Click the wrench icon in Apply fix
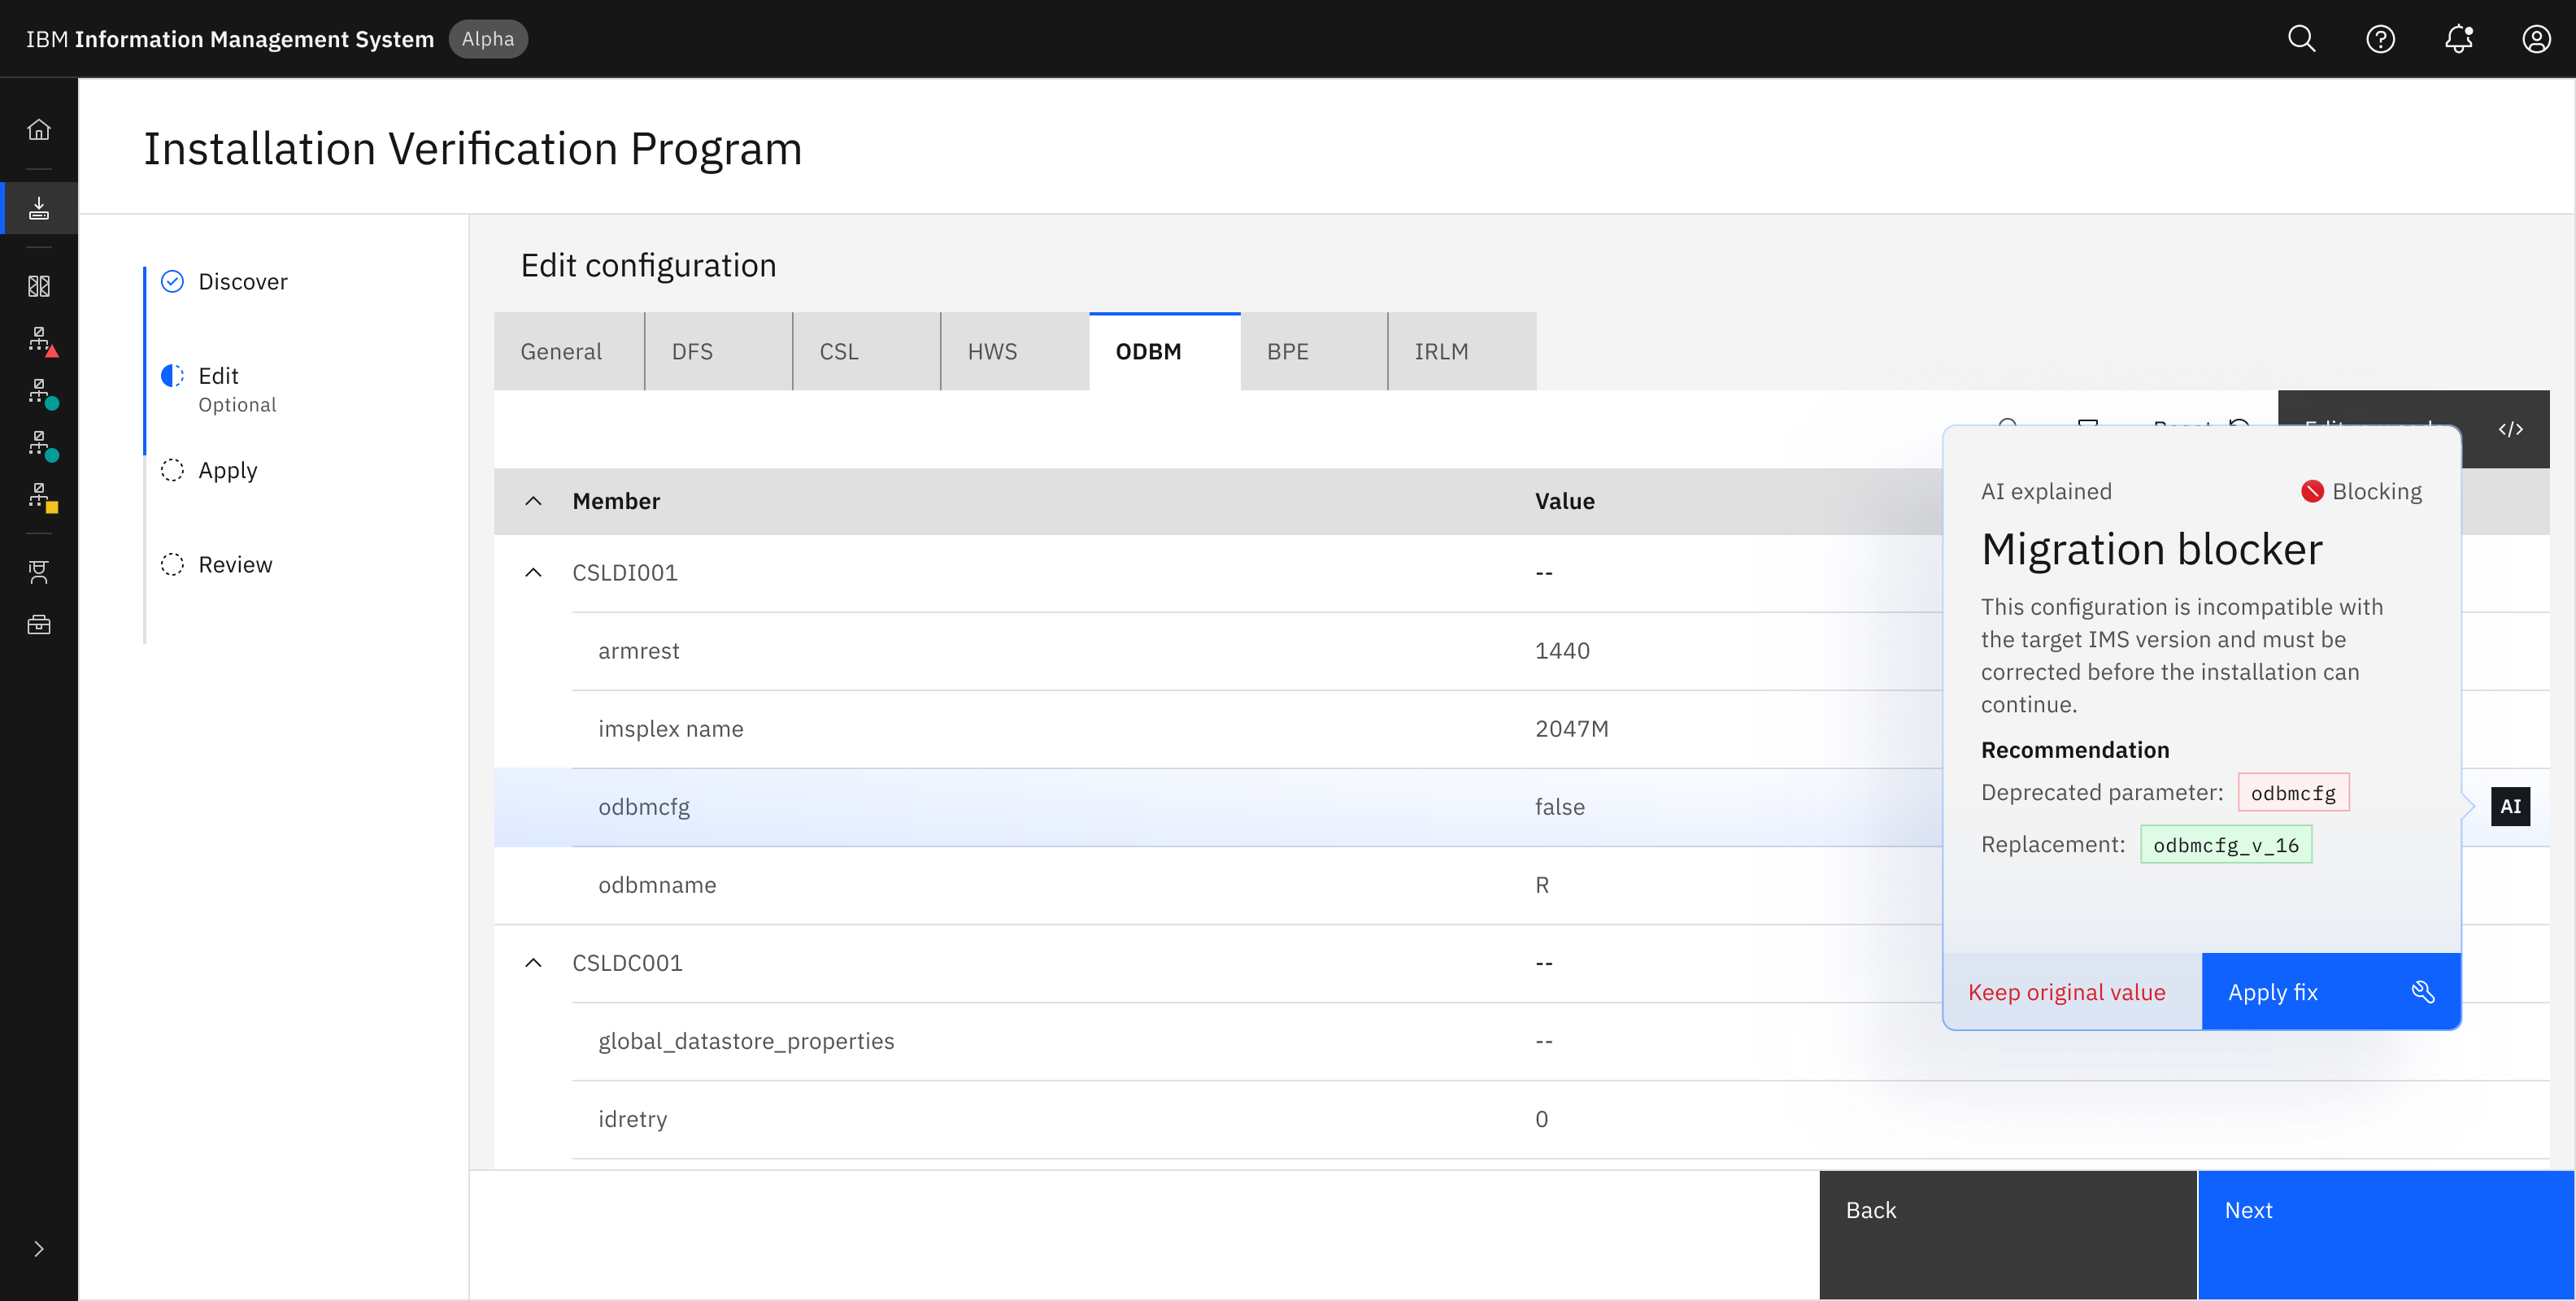 pyautogui.click(x=2423, y=992)
